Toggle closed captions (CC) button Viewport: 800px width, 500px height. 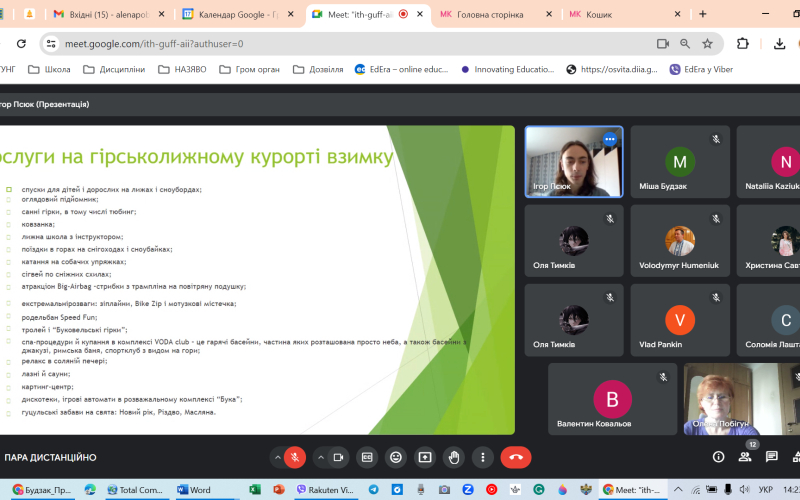(x=367, y=458)
